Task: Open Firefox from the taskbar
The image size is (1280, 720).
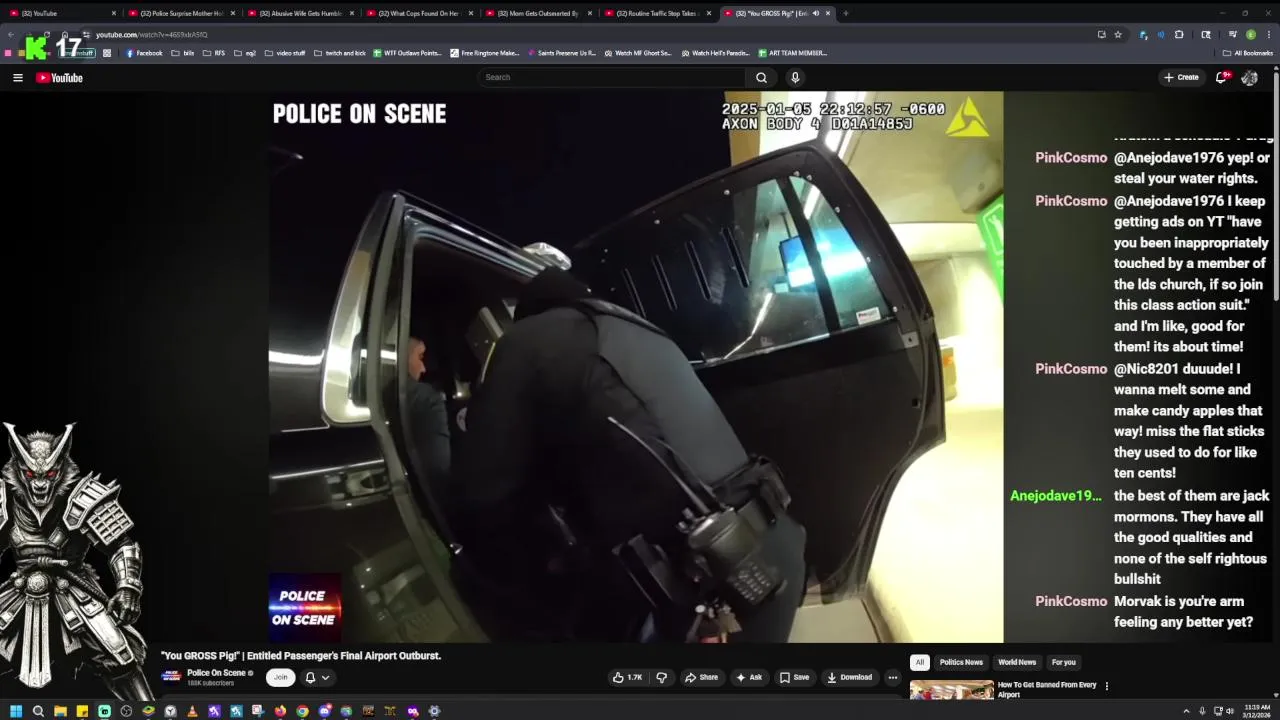Action: [x=280, y=711]
